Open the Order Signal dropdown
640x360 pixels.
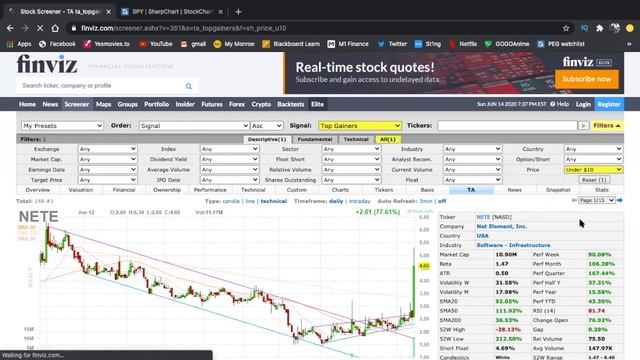[x=194, y=126]
